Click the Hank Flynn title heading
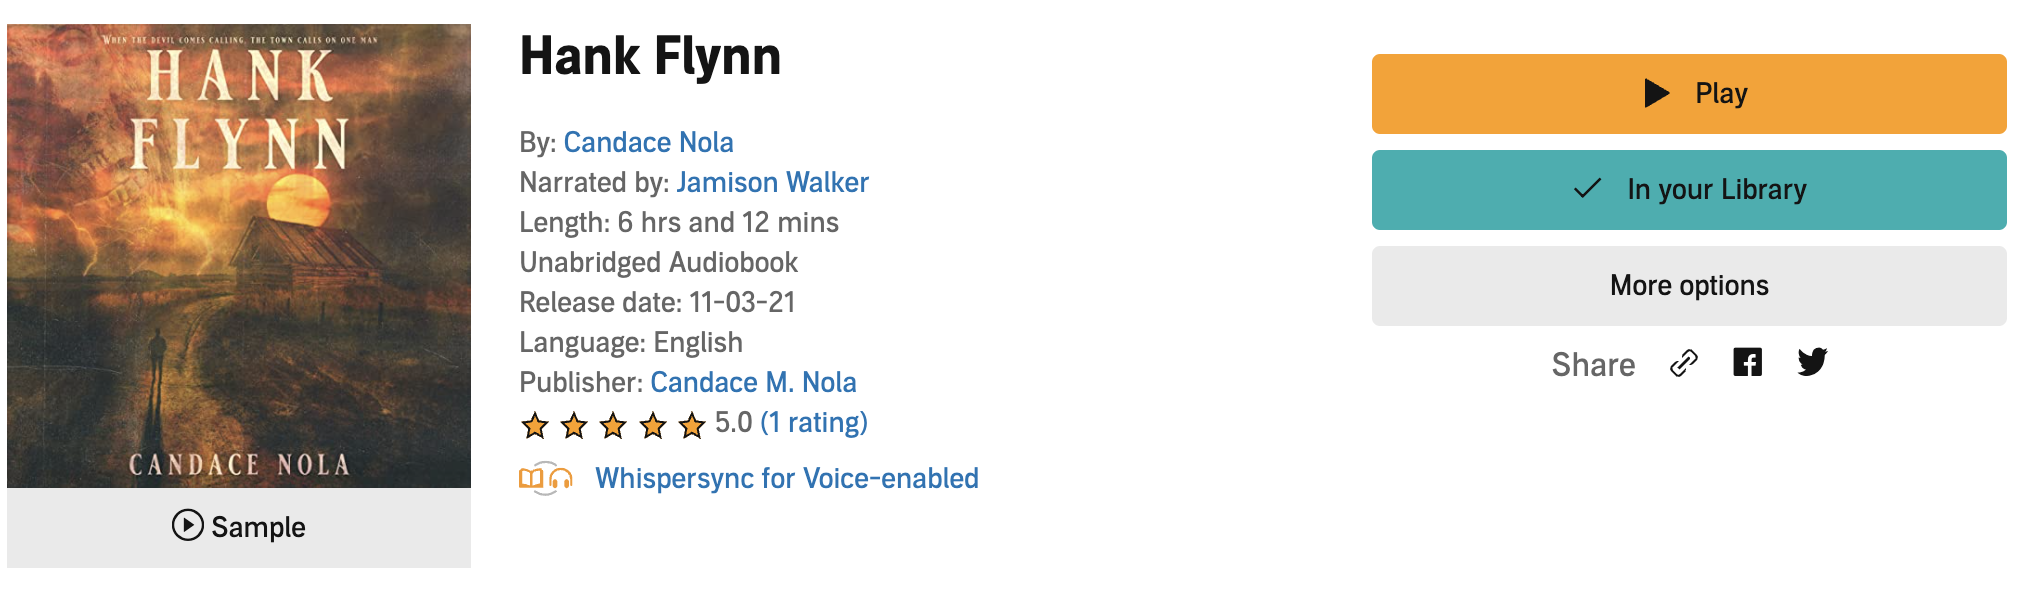2022x604 pixels. click(x=650, y=56)
